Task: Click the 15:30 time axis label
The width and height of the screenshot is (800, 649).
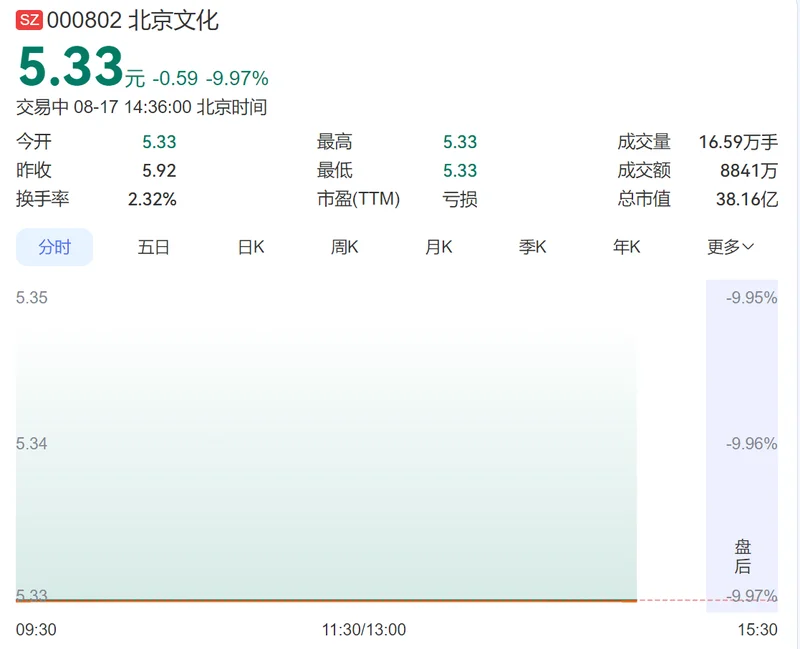Action: (758, 630)
